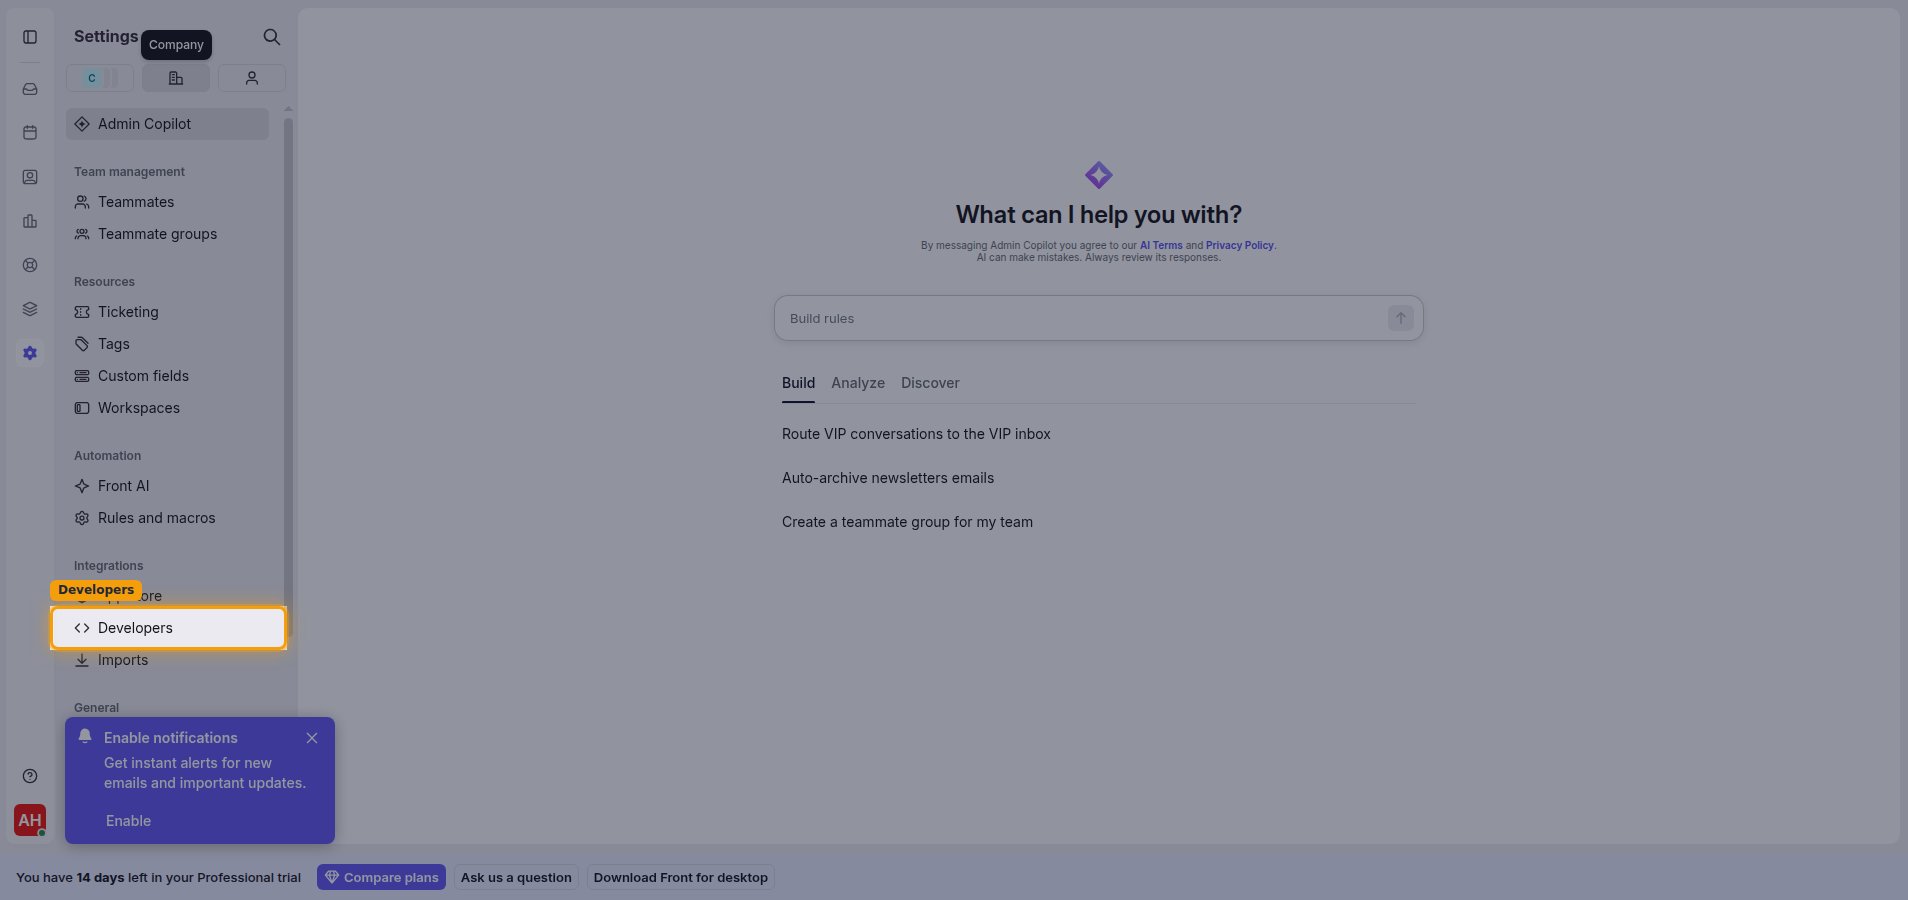The height and width of the screenshot is (900, 1908).
Task: Open Front AI settings
Action: (167, 486)
